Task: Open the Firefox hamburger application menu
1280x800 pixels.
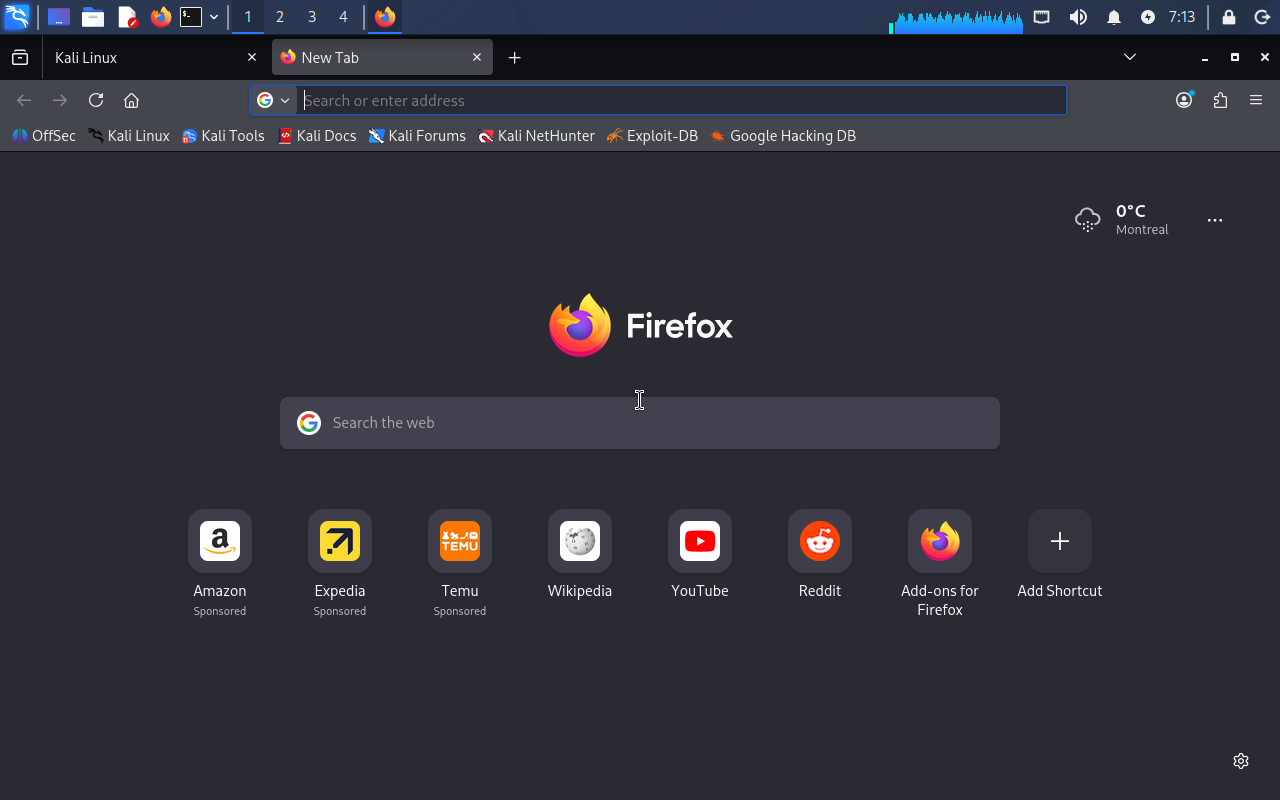Action: pos(1256,100)
